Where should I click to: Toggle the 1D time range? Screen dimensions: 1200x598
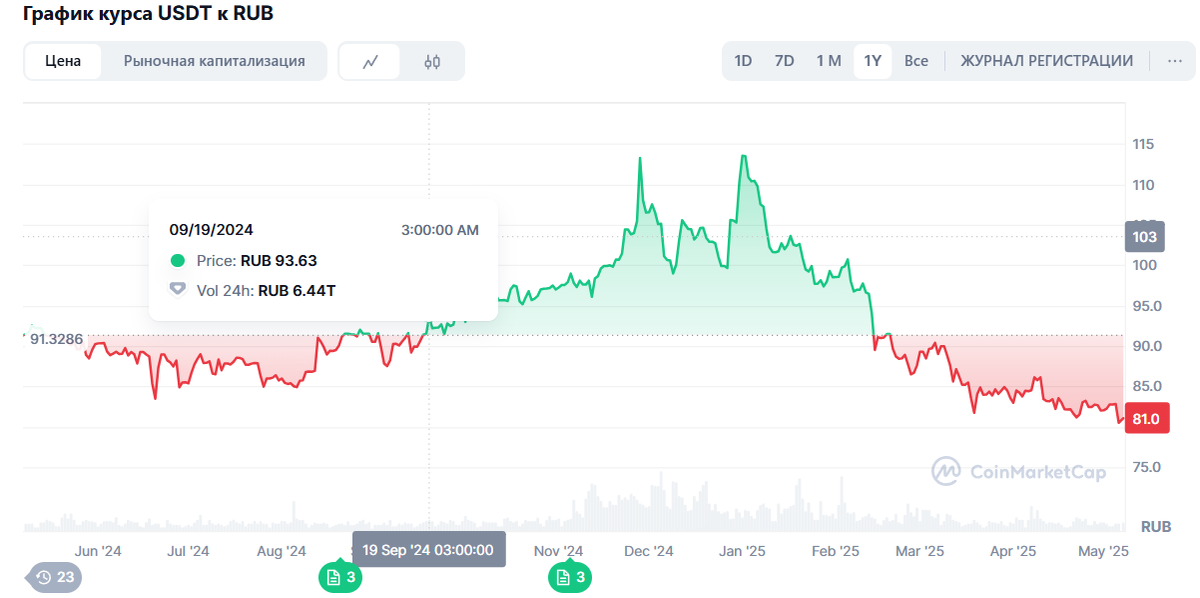[743, 60]
